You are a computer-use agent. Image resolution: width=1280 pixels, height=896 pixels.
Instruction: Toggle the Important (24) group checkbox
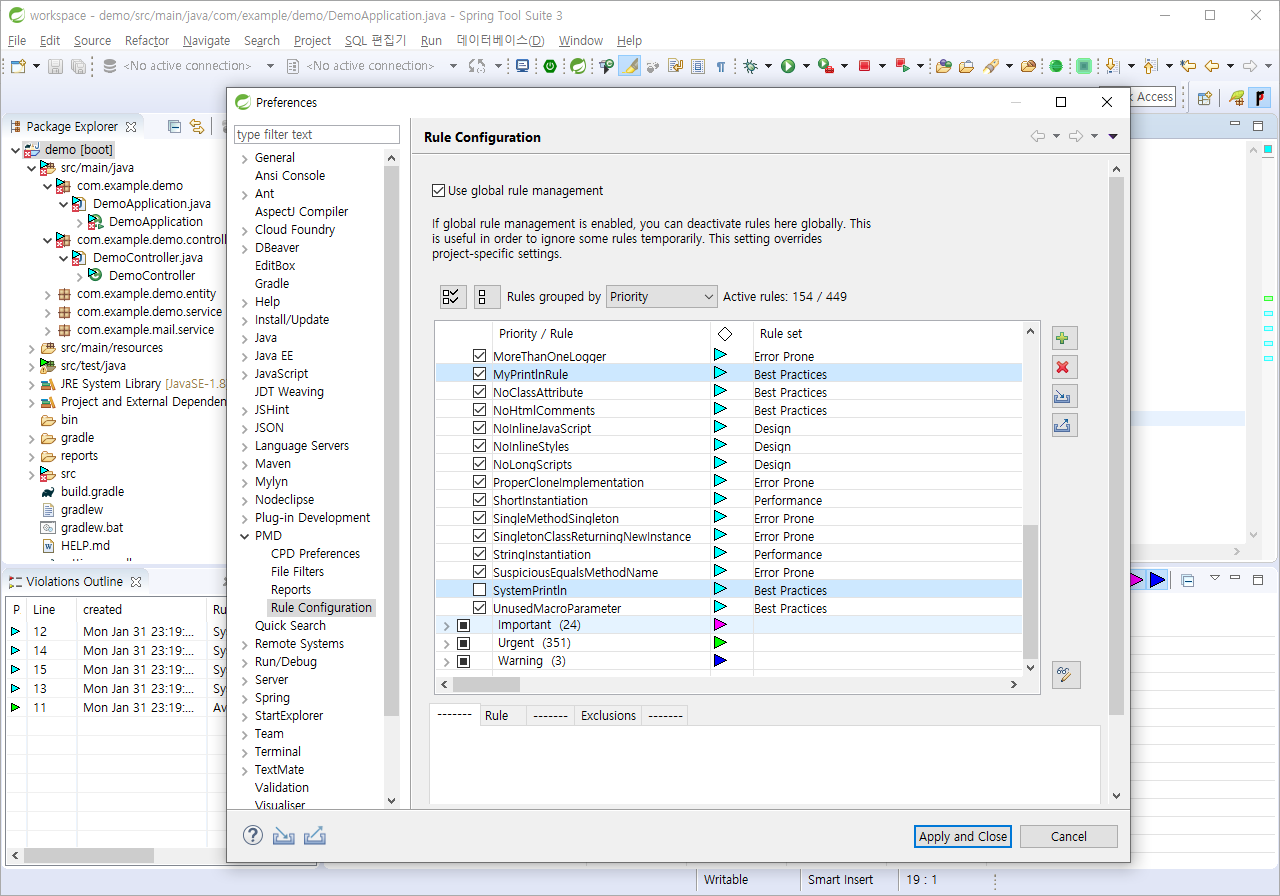(463, 625)
